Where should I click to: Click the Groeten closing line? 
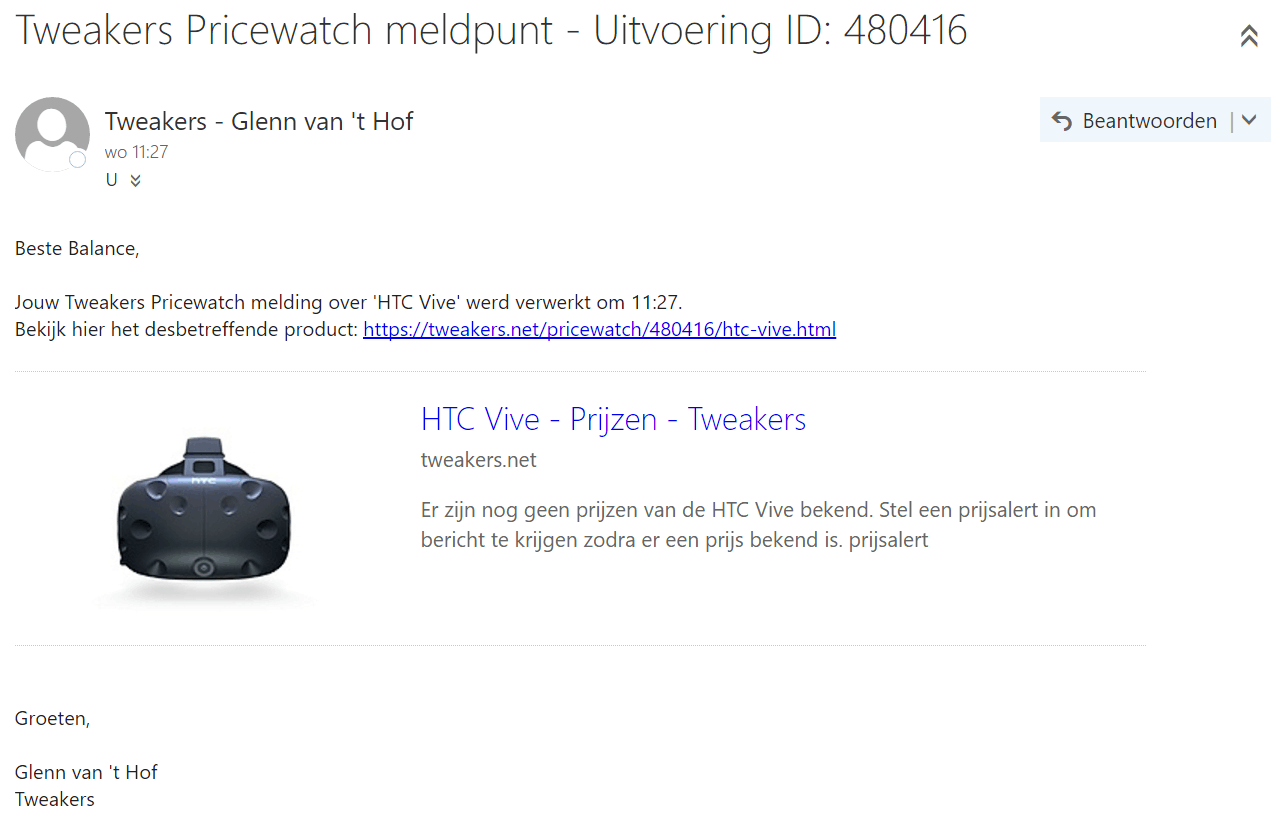click(x=52, y=719)
